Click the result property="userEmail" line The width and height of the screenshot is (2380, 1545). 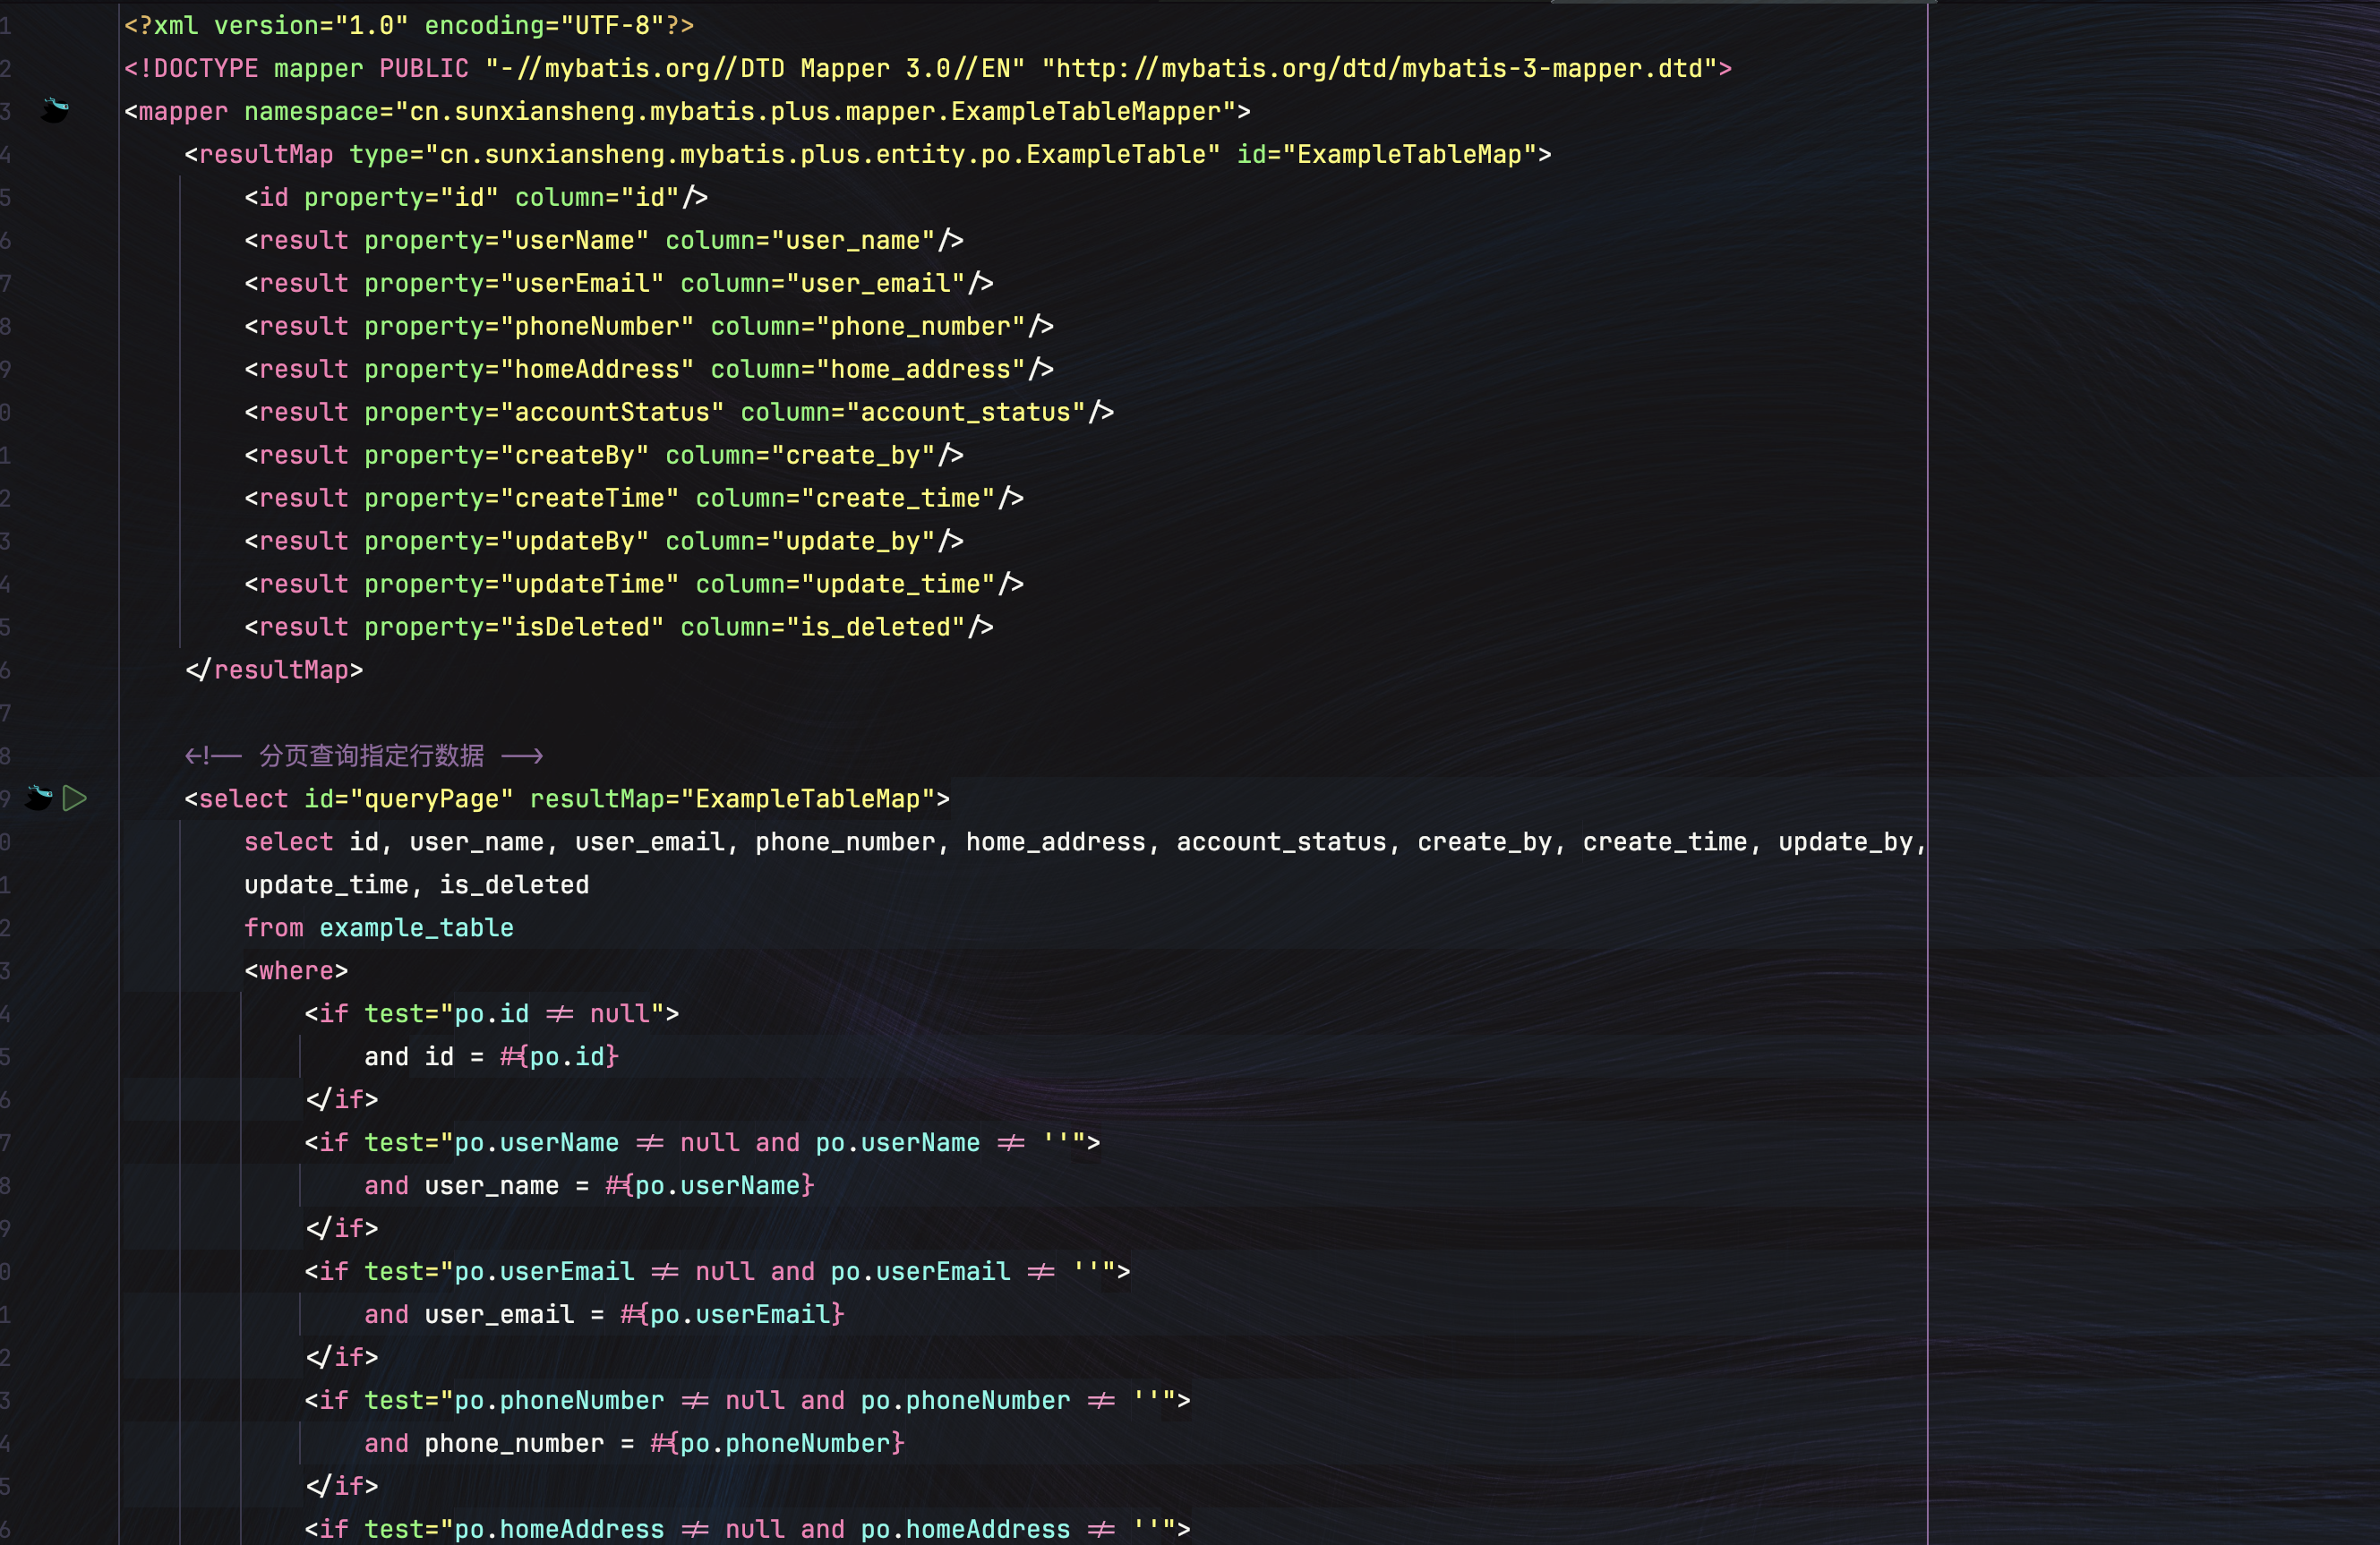(x=619, y=283)
